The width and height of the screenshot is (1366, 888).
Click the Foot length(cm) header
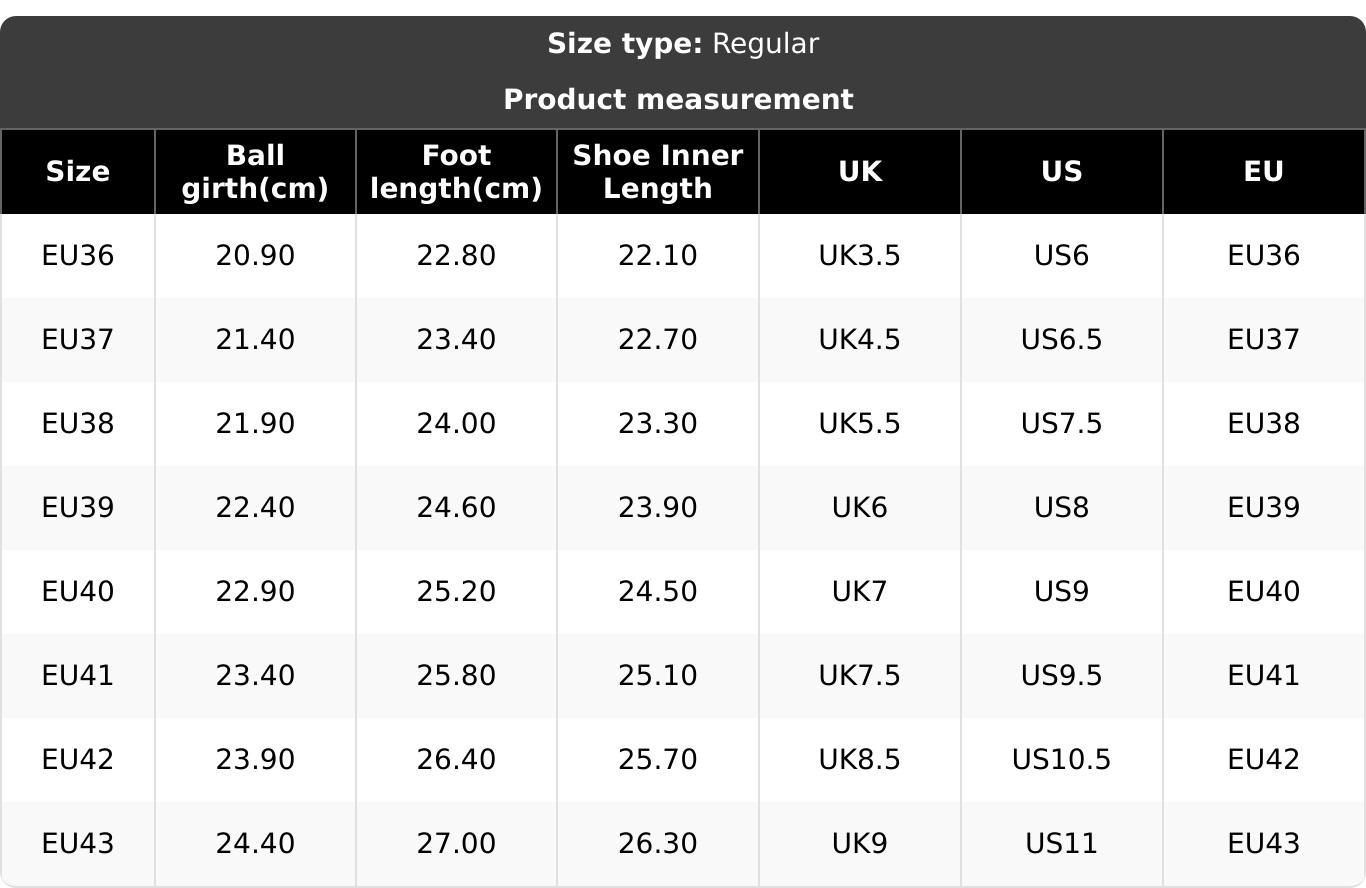click(x=456, y=172)
